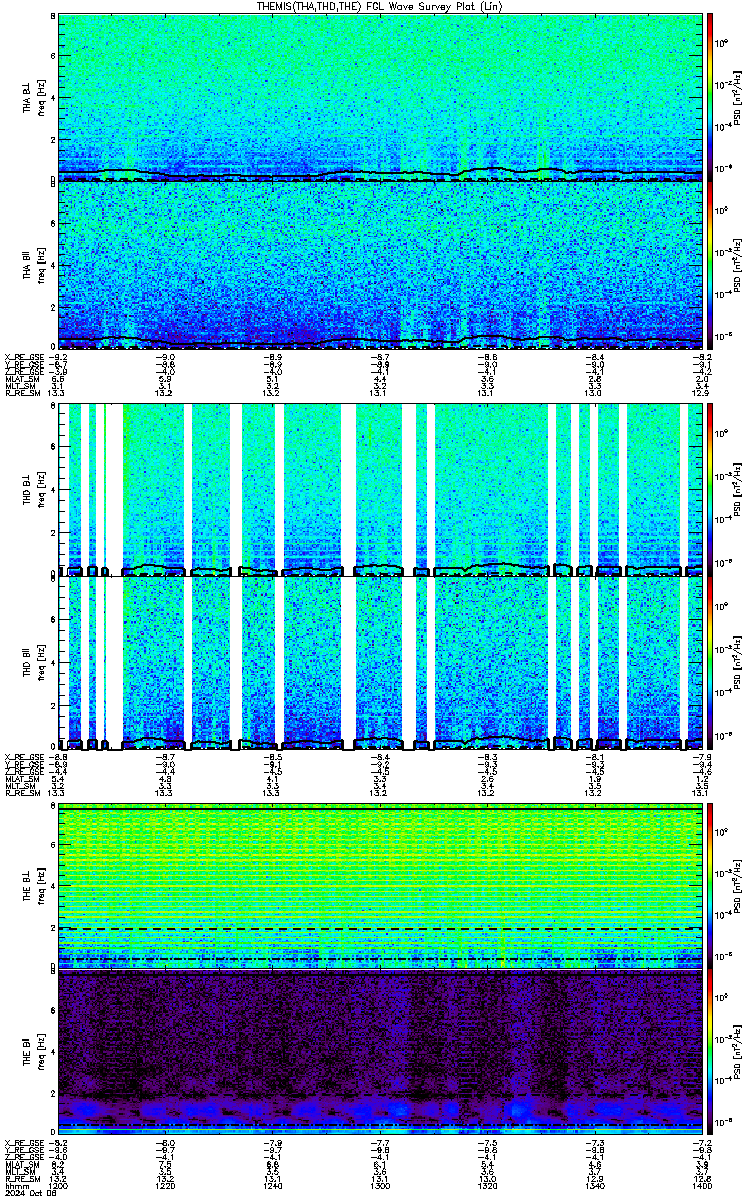
Task: Click the '1340' time tick label at the bottom
Action: (596, 1186)
